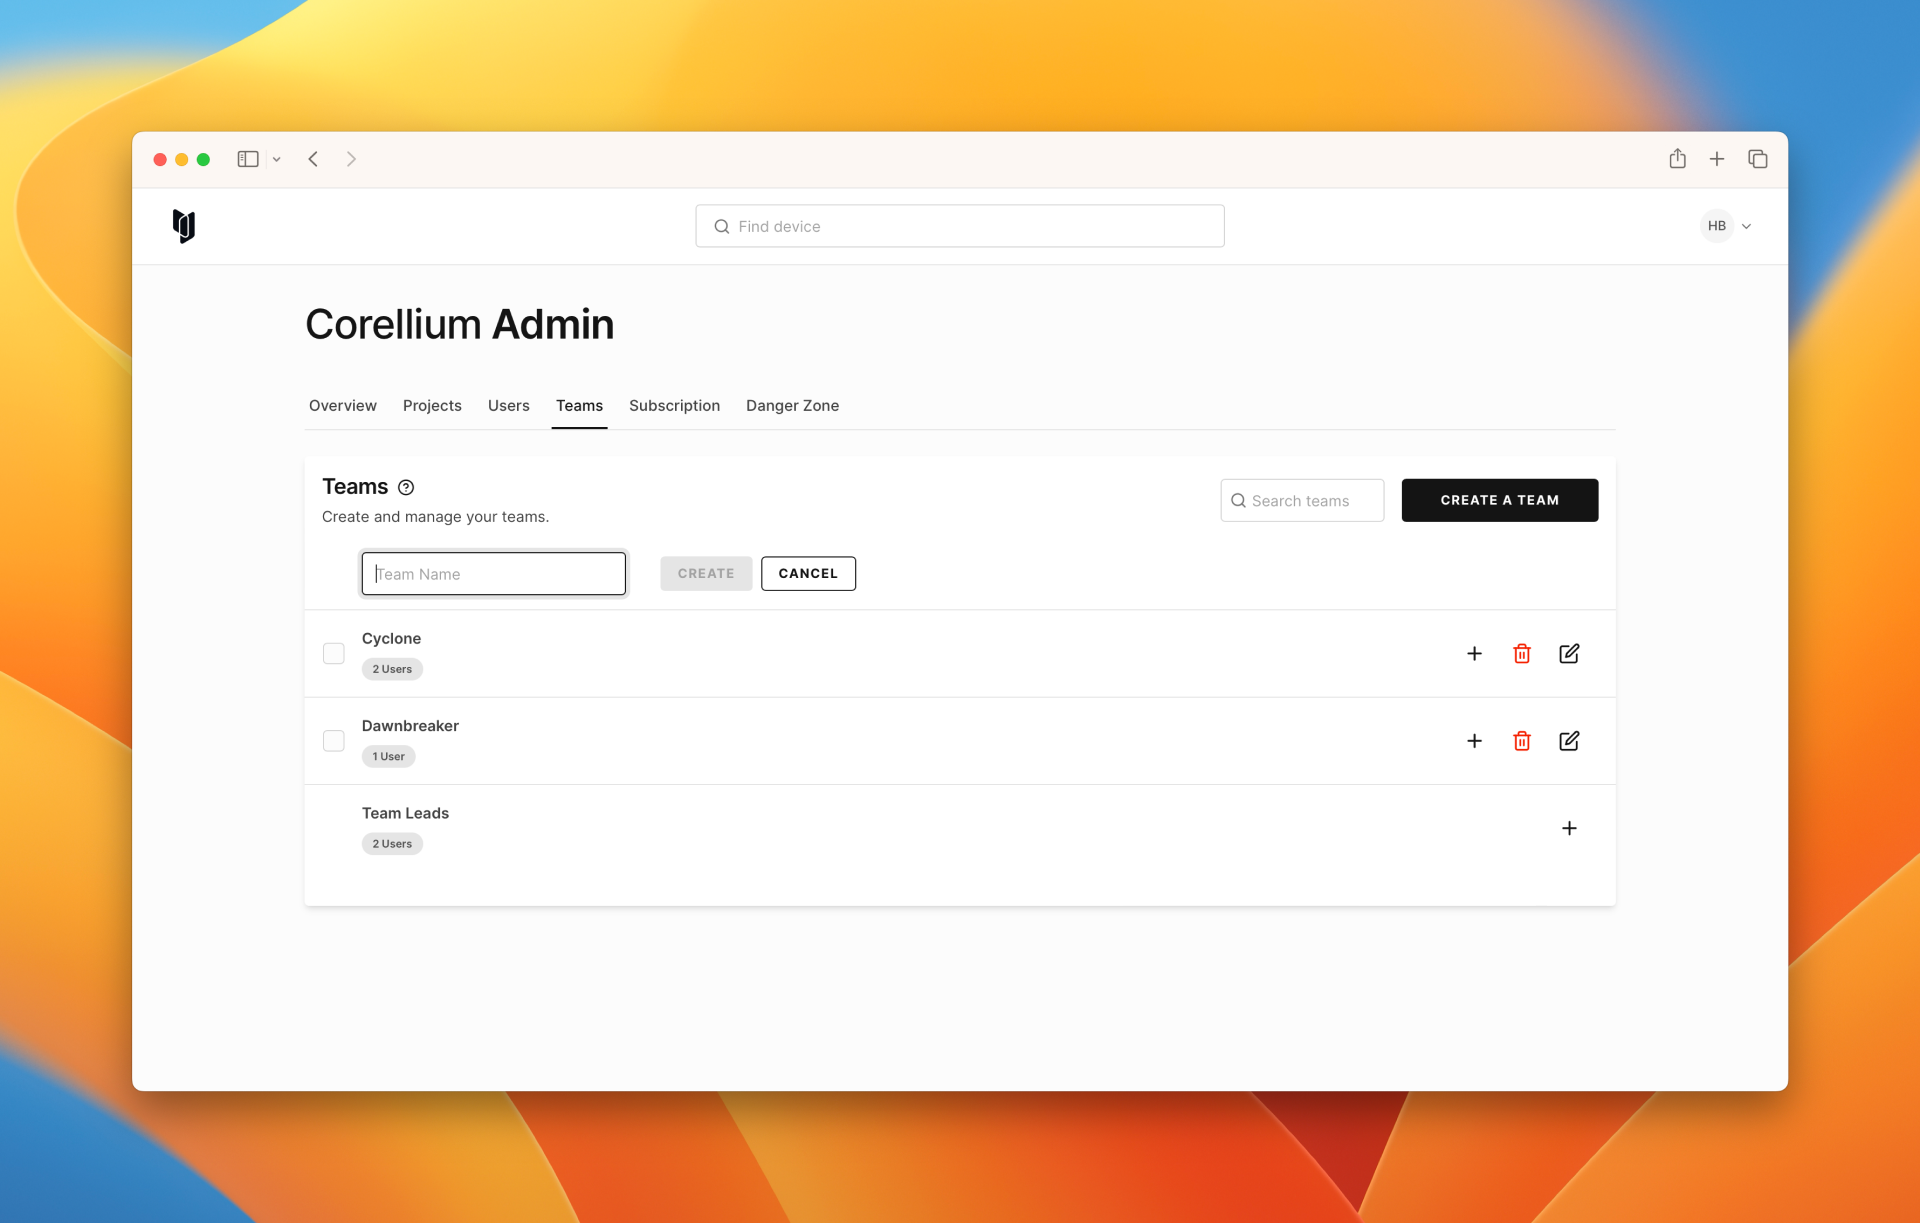Click the add user icon for Cyclone team
The image size is (1920, 1223).
[1475, 652]
